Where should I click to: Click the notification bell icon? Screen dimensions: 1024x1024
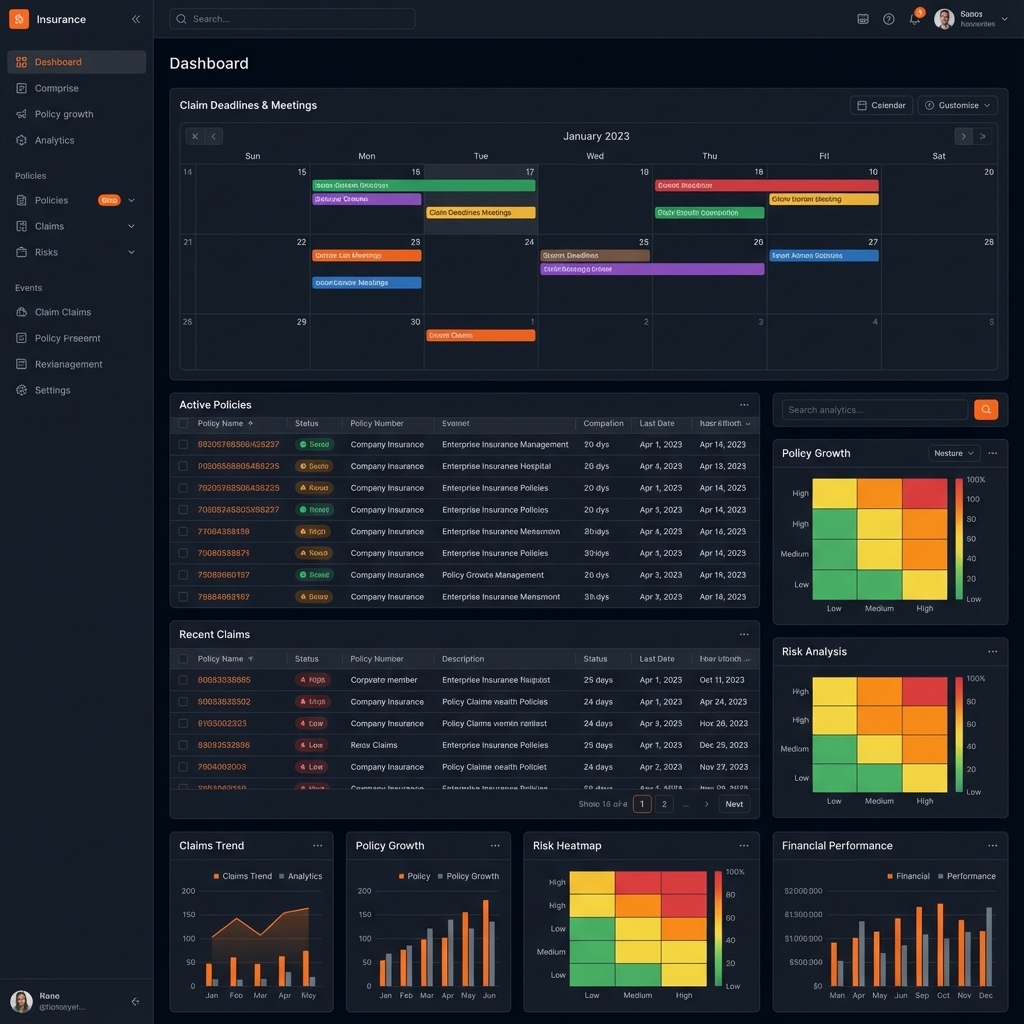(x=914, y=19)
